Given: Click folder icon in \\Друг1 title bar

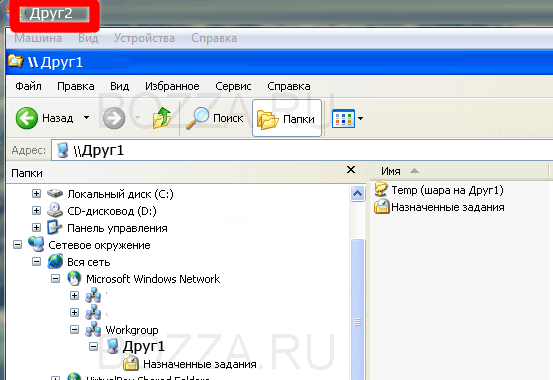Looking at the screenshot, I should click(15, 61).
